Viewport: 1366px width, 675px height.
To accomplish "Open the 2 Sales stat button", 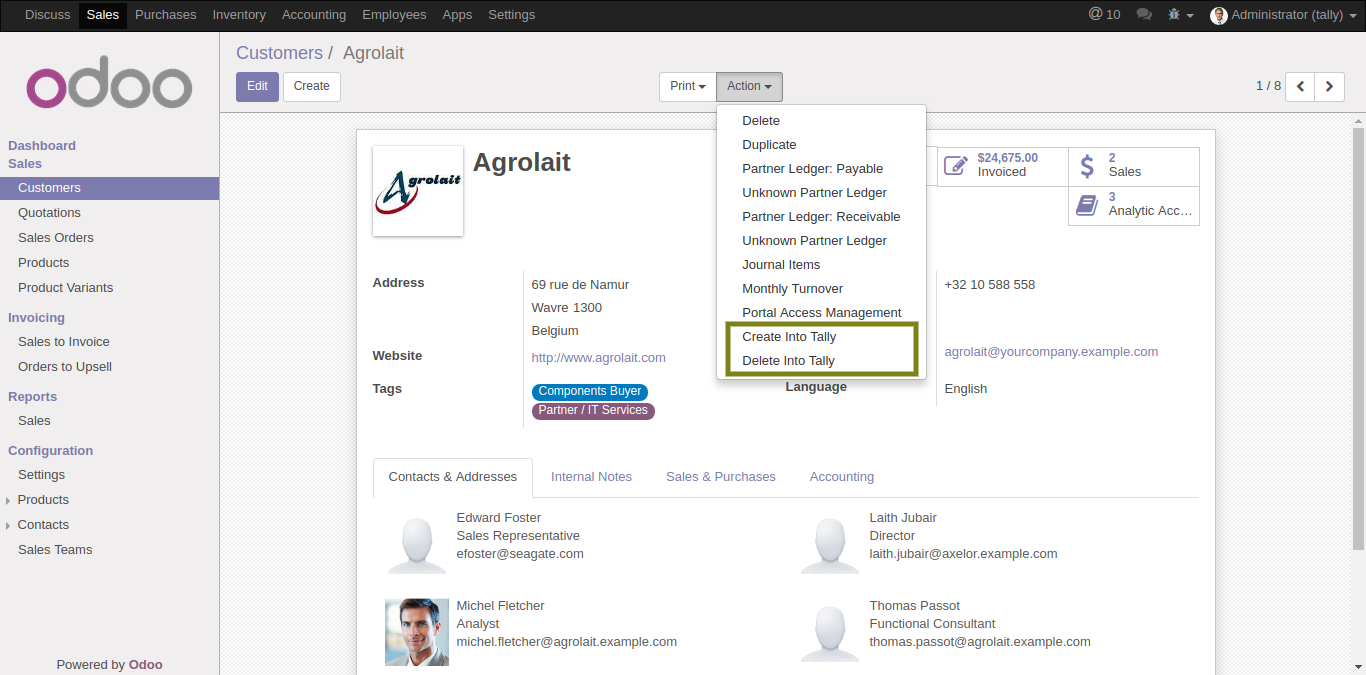I will click(x=1134, y=166).
